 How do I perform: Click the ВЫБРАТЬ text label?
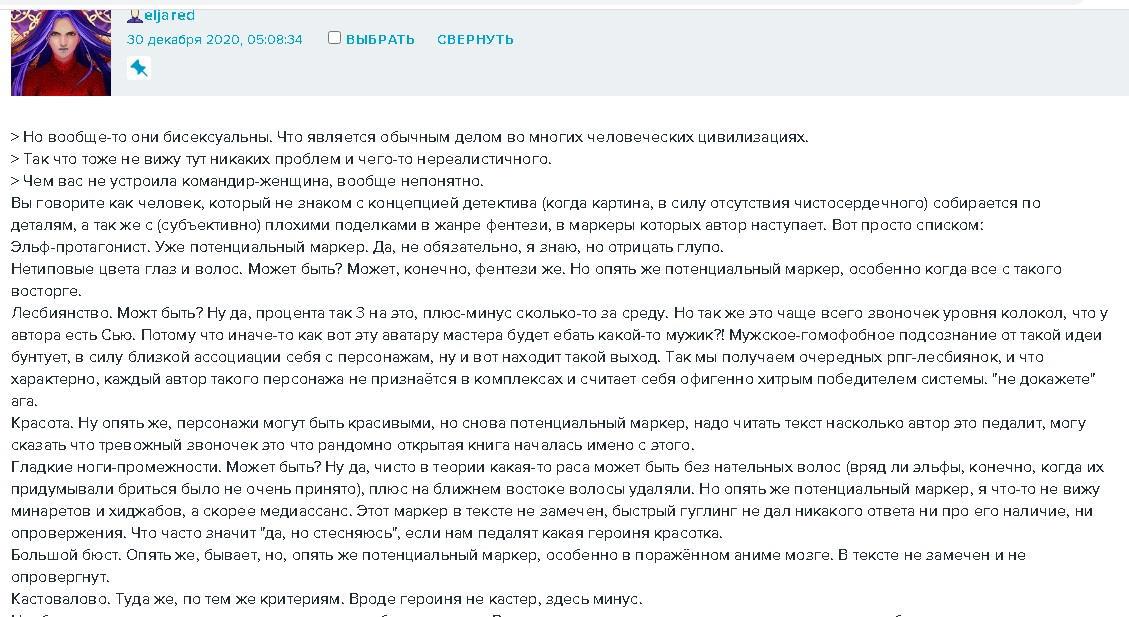click(380, 40)
